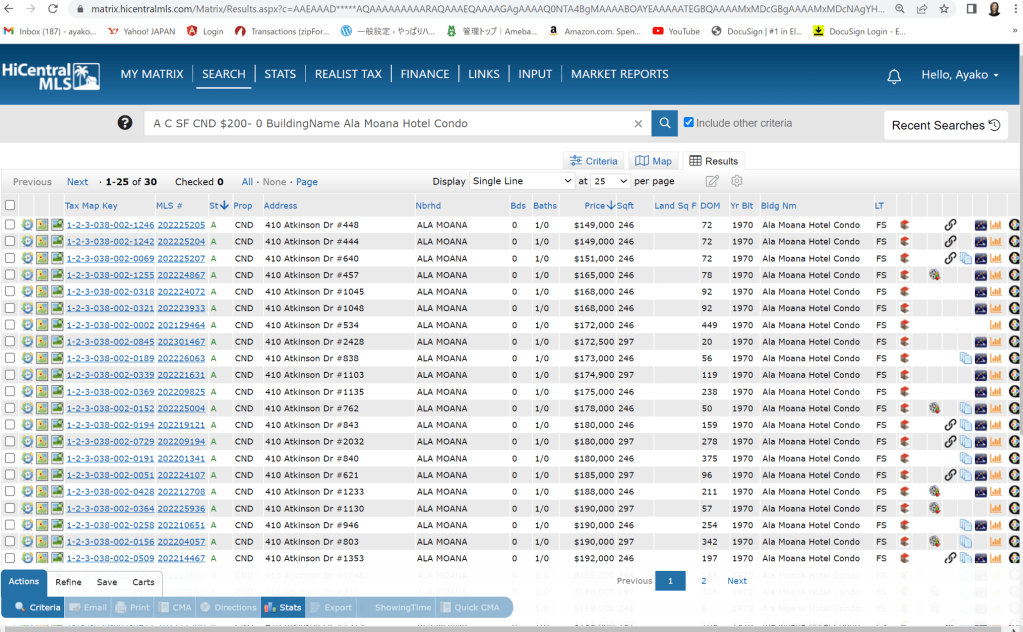1023x632 pixels.
Task: Open the 25 per page dropdown
Action: click(610, 181)
